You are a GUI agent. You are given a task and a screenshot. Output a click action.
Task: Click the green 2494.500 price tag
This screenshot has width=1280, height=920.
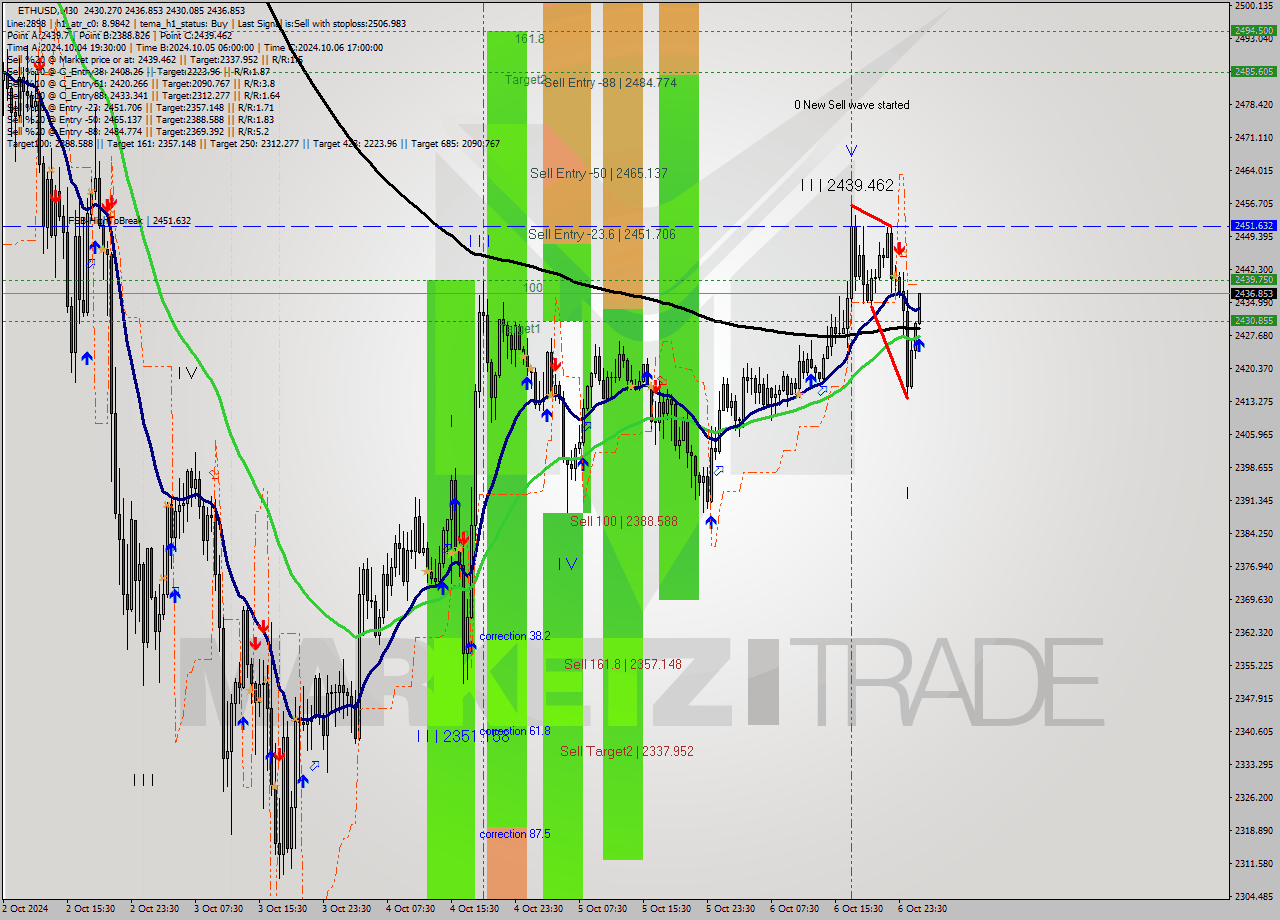point(1254,30)
